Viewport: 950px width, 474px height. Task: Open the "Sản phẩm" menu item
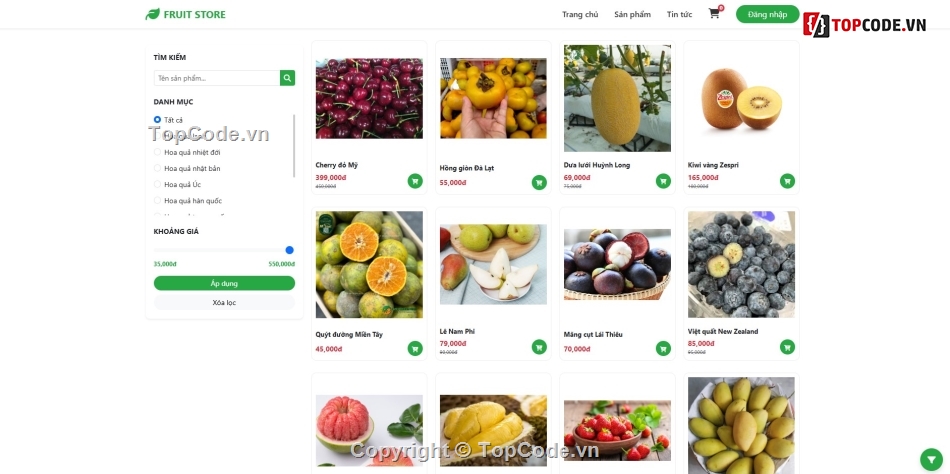(632, 14)
